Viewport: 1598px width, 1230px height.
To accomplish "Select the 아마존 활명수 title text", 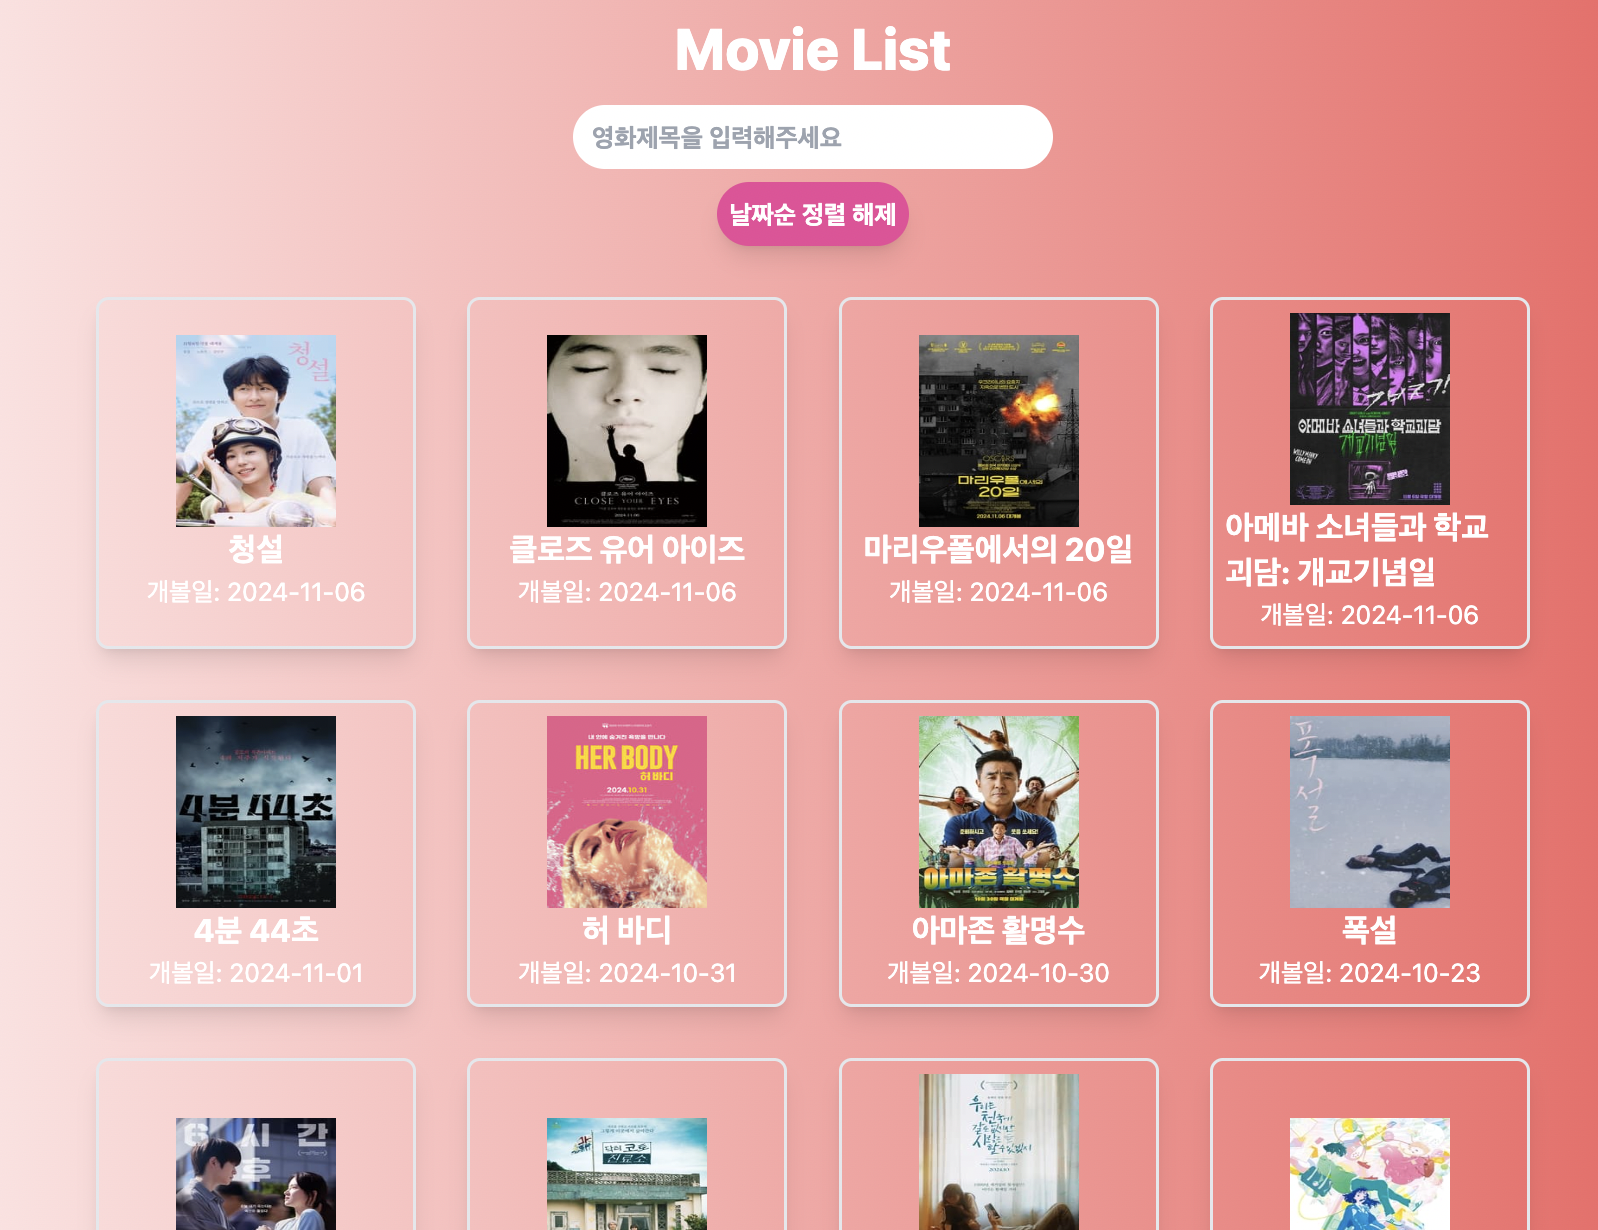I will pyautogui.click(x=999, y=930).
